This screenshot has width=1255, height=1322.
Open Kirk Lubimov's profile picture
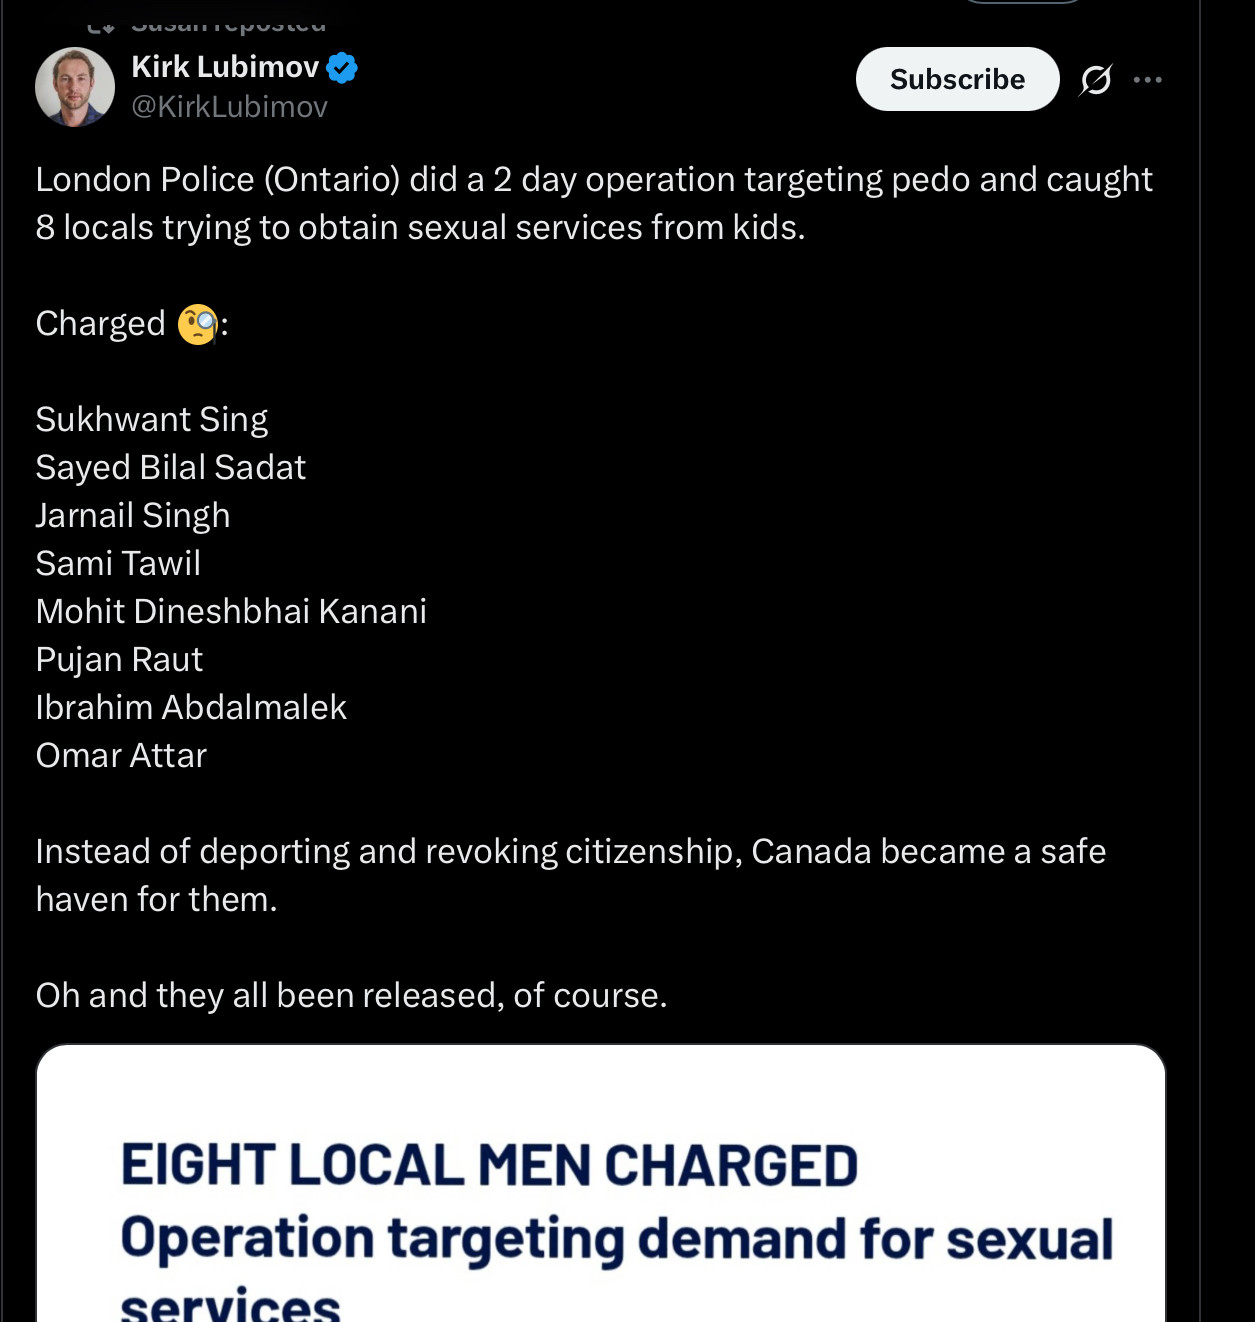coord(75,87)
